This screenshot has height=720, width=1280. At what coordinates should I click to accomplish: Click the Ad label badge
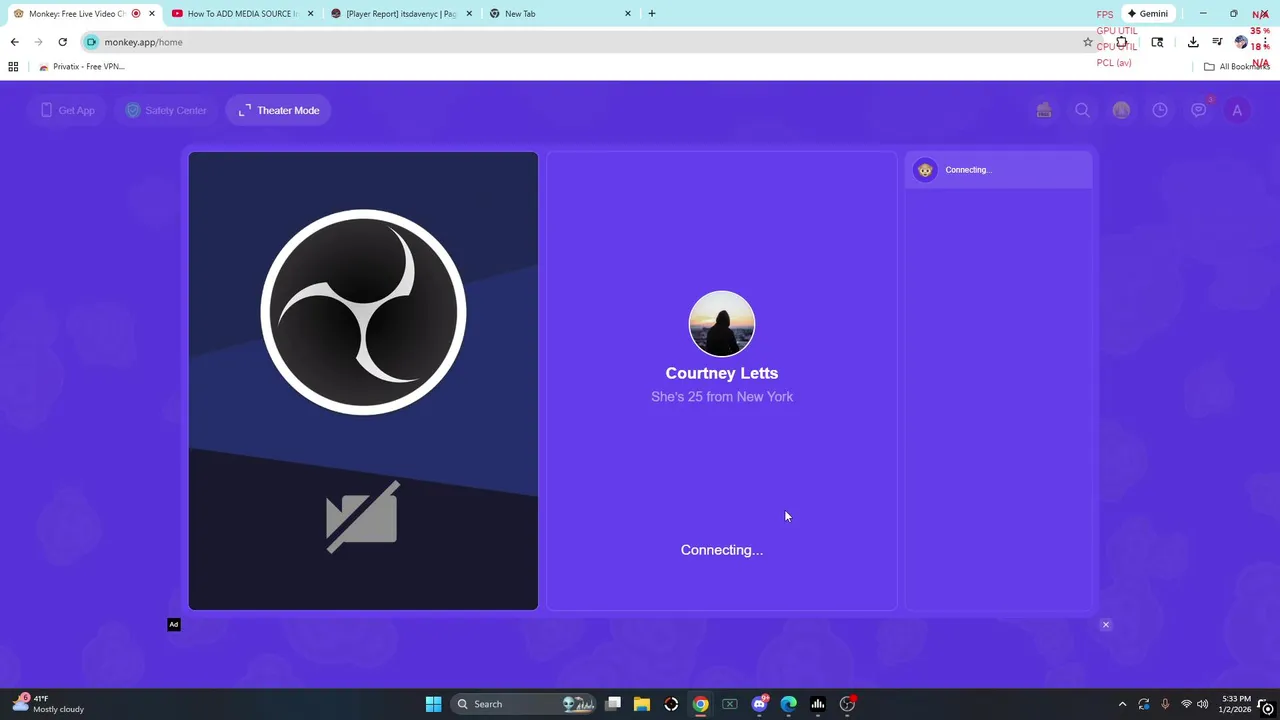coord(174,625)
